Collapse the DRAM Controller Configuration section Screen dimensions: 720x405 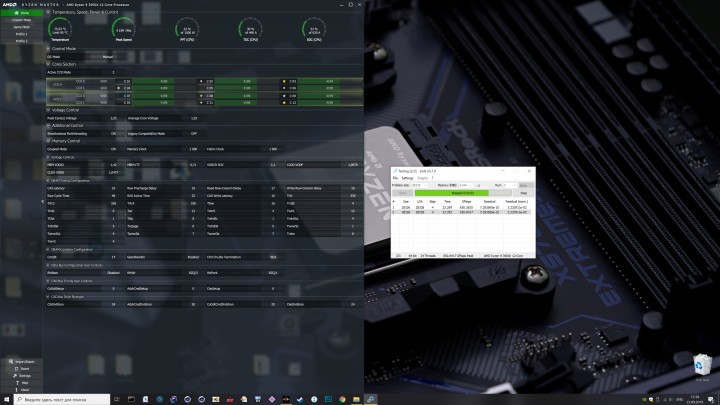pos(48,249)
